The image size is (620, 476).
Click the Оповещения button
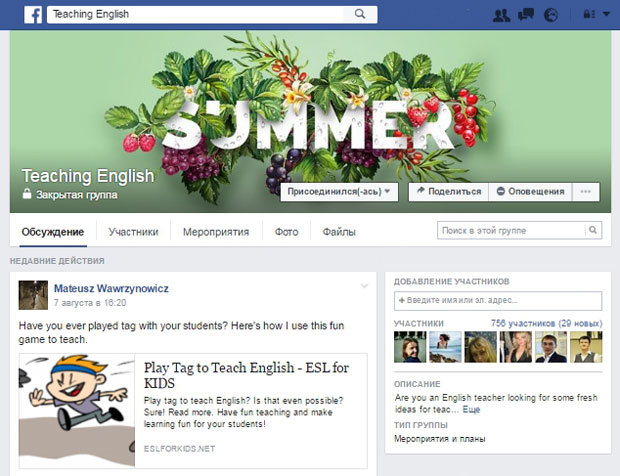pyautogui.click(x=530, y=192)
